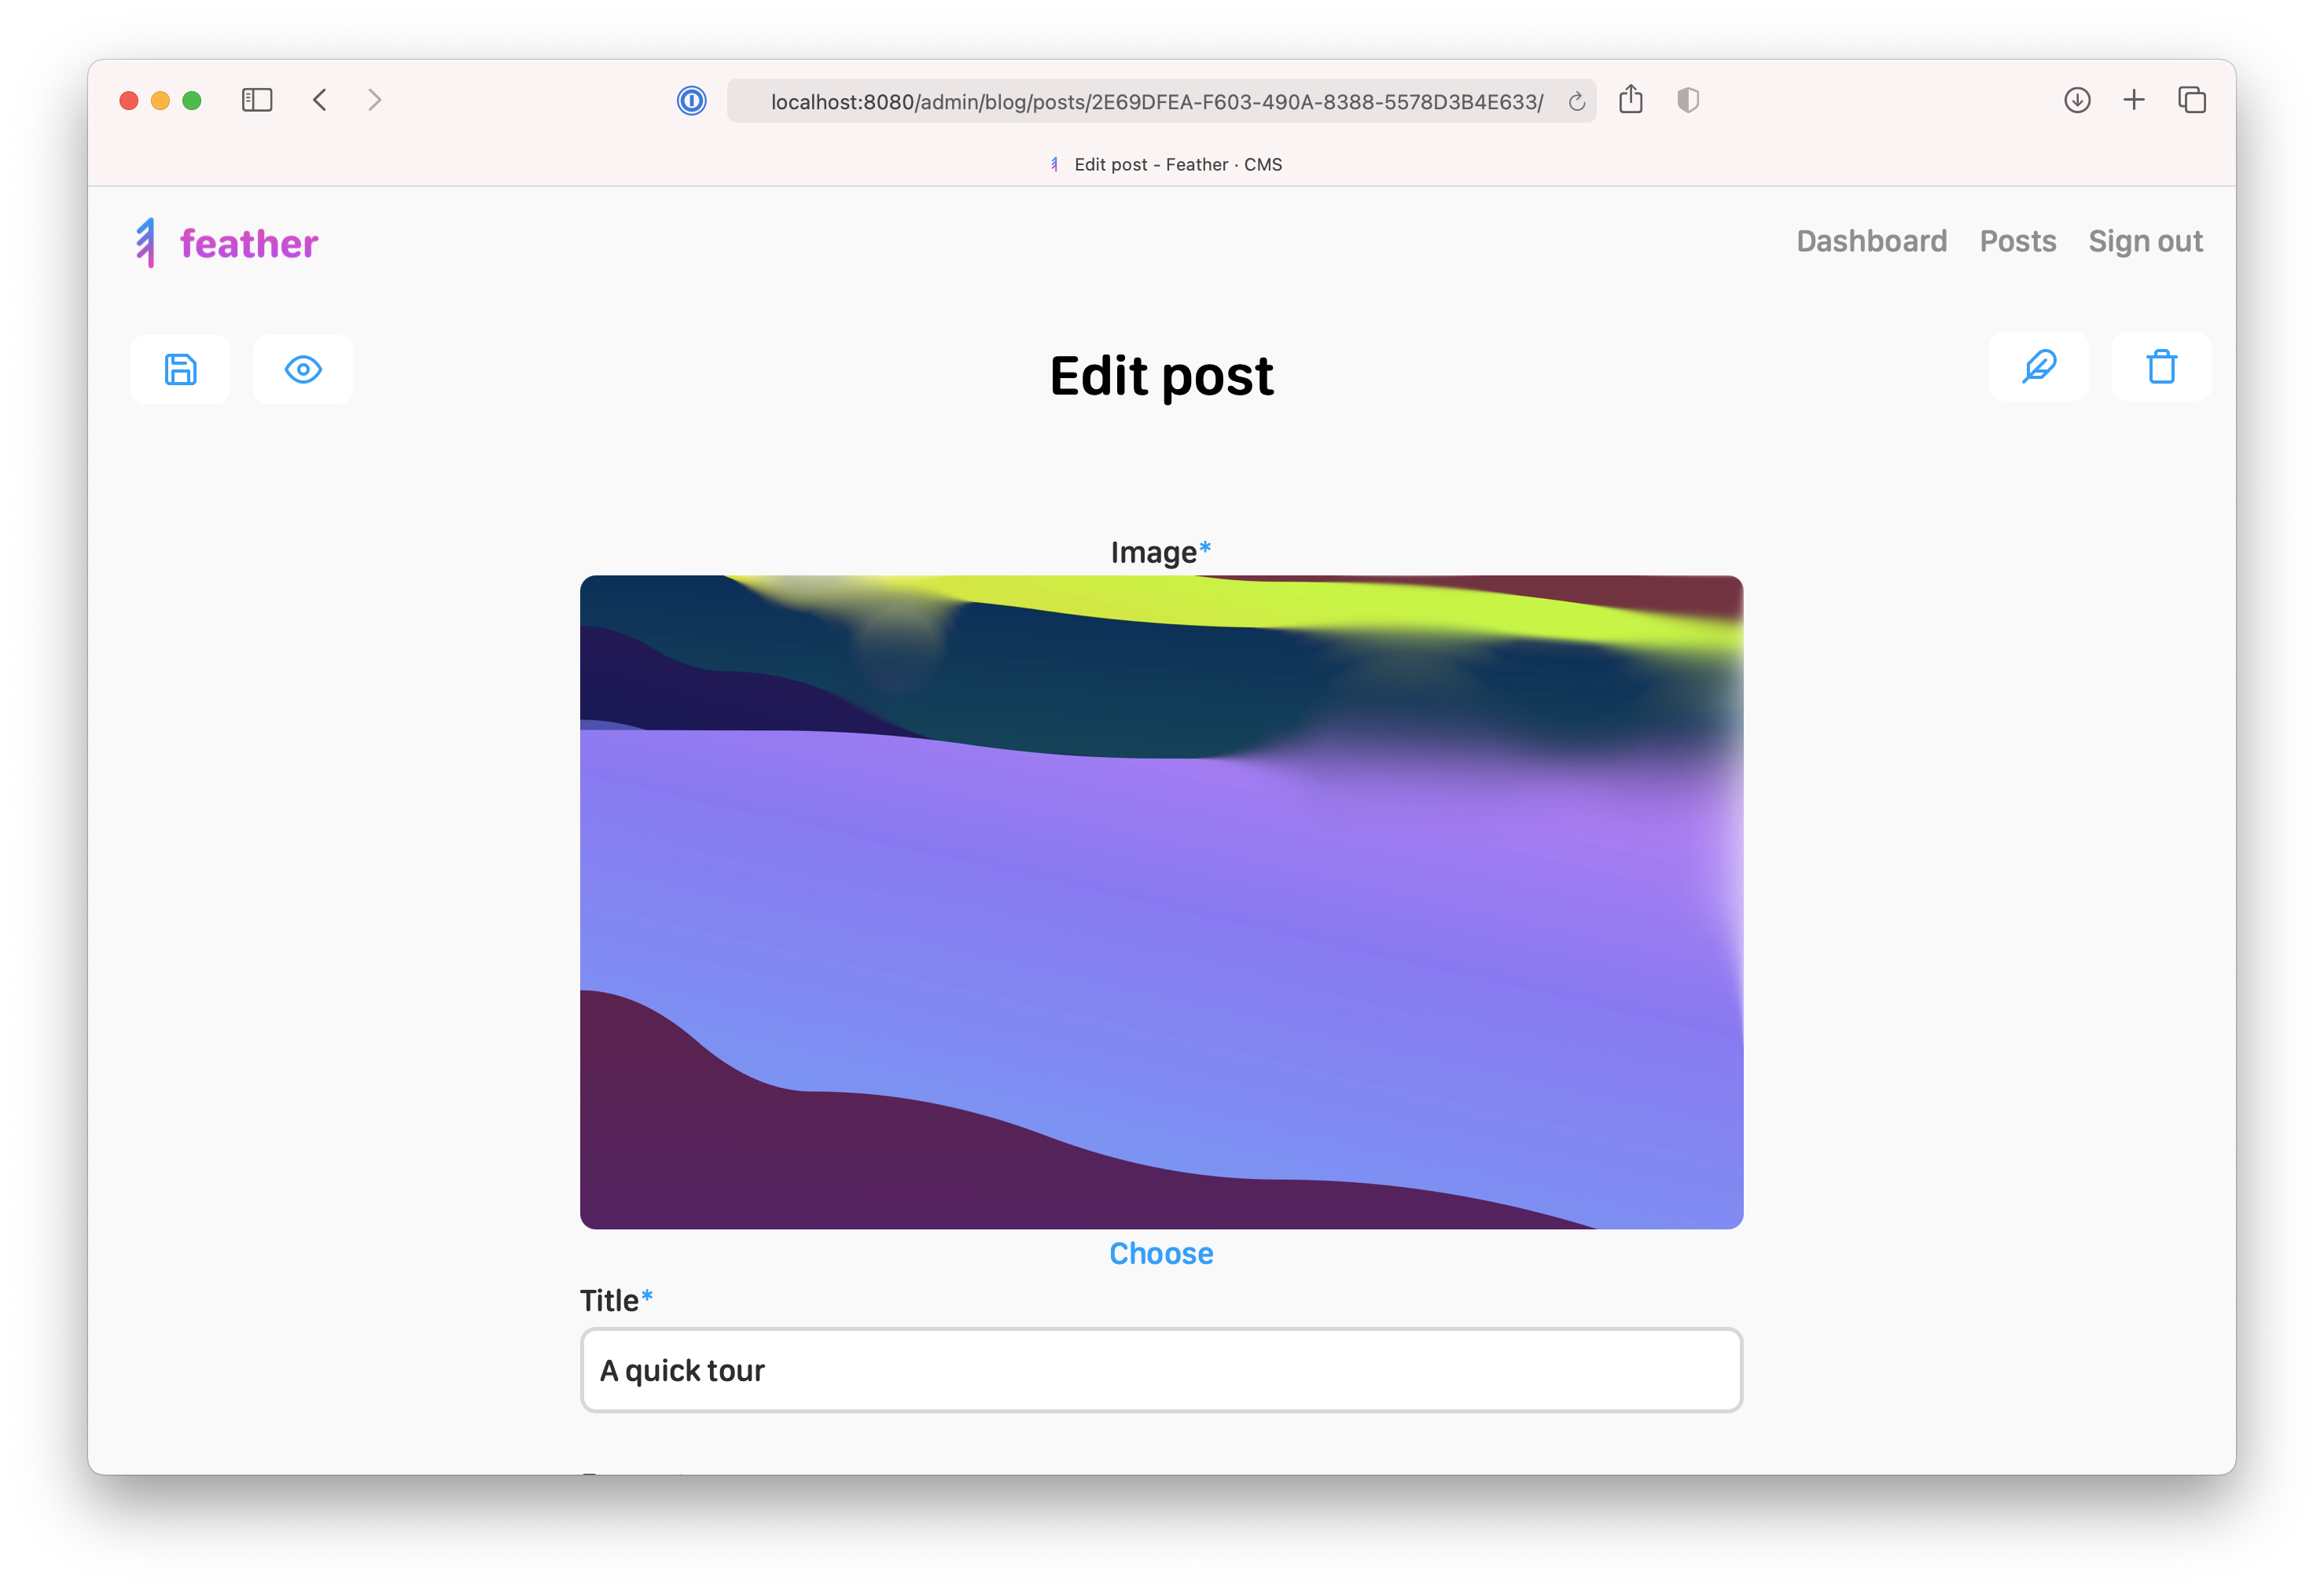Save the post using the save icon
The image size is (2324, 1591).
(x=181, y=369)
